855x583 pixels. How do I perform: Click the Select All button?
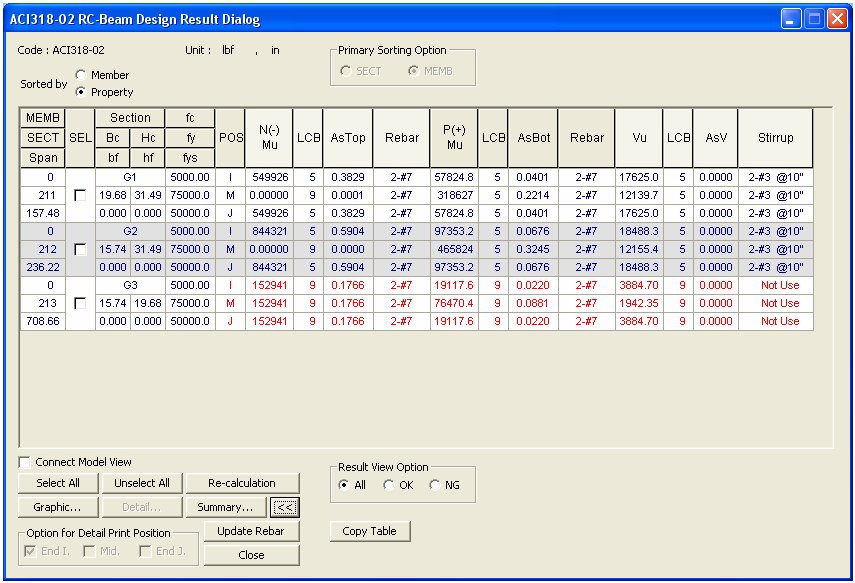tap(58, 483)
